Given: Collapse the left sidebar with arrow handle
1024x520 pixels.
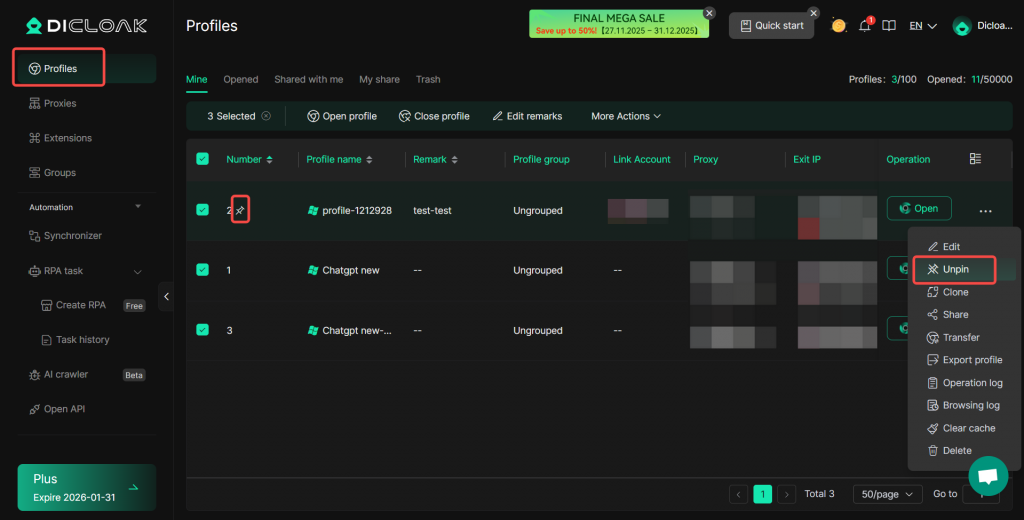Looking at the screenshot, I should (x=166, y=296).
